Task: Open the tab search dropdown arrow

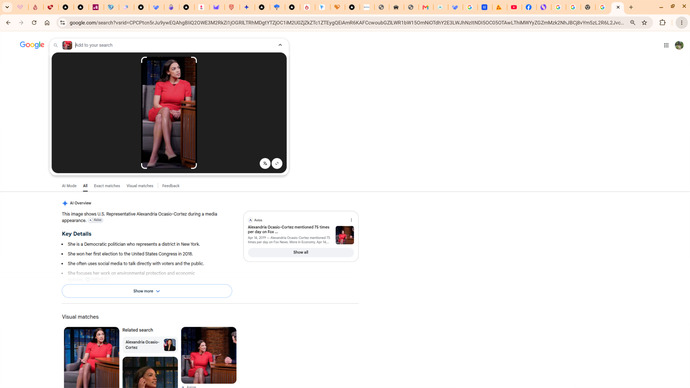Action: point(7,7)
